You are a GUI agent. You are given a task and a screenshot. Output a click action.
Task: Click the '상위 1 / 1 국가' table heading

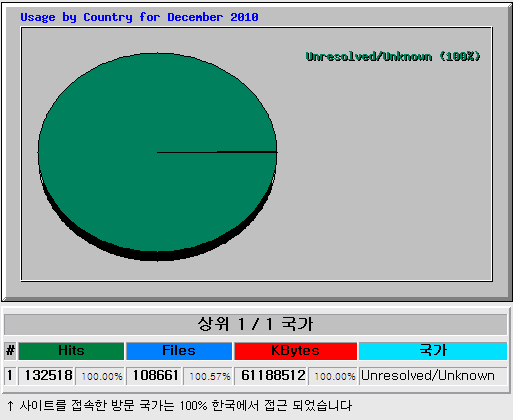click(x=256, y=324)
